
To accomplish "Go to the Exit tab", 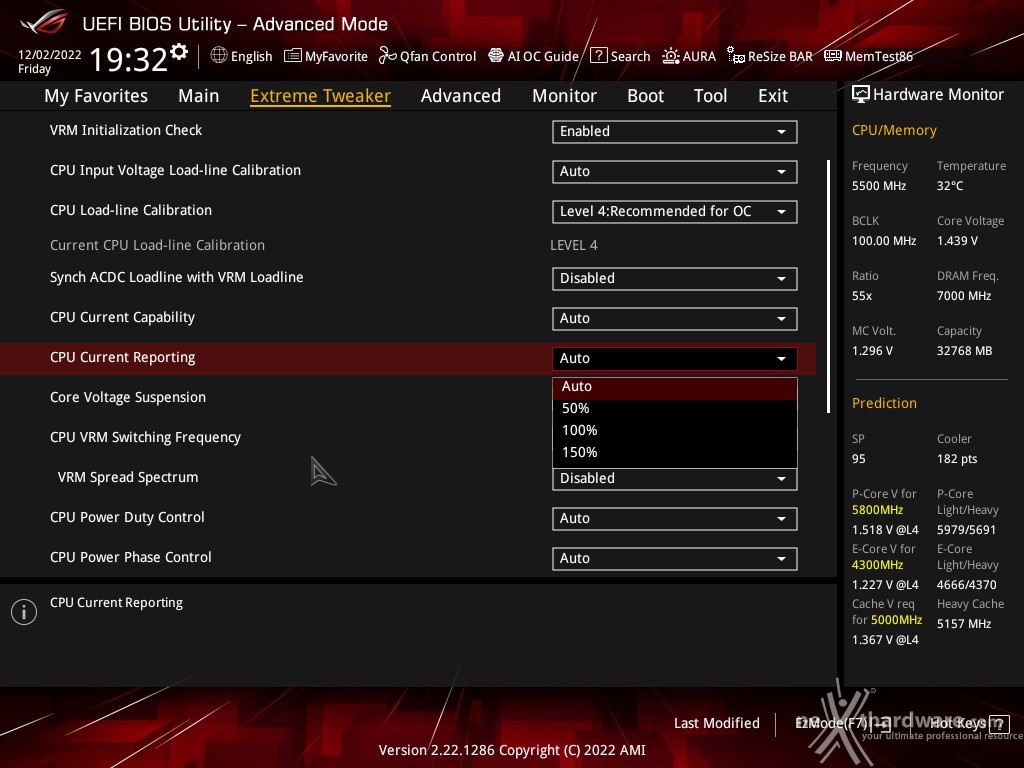I will [x=773, y=96].
